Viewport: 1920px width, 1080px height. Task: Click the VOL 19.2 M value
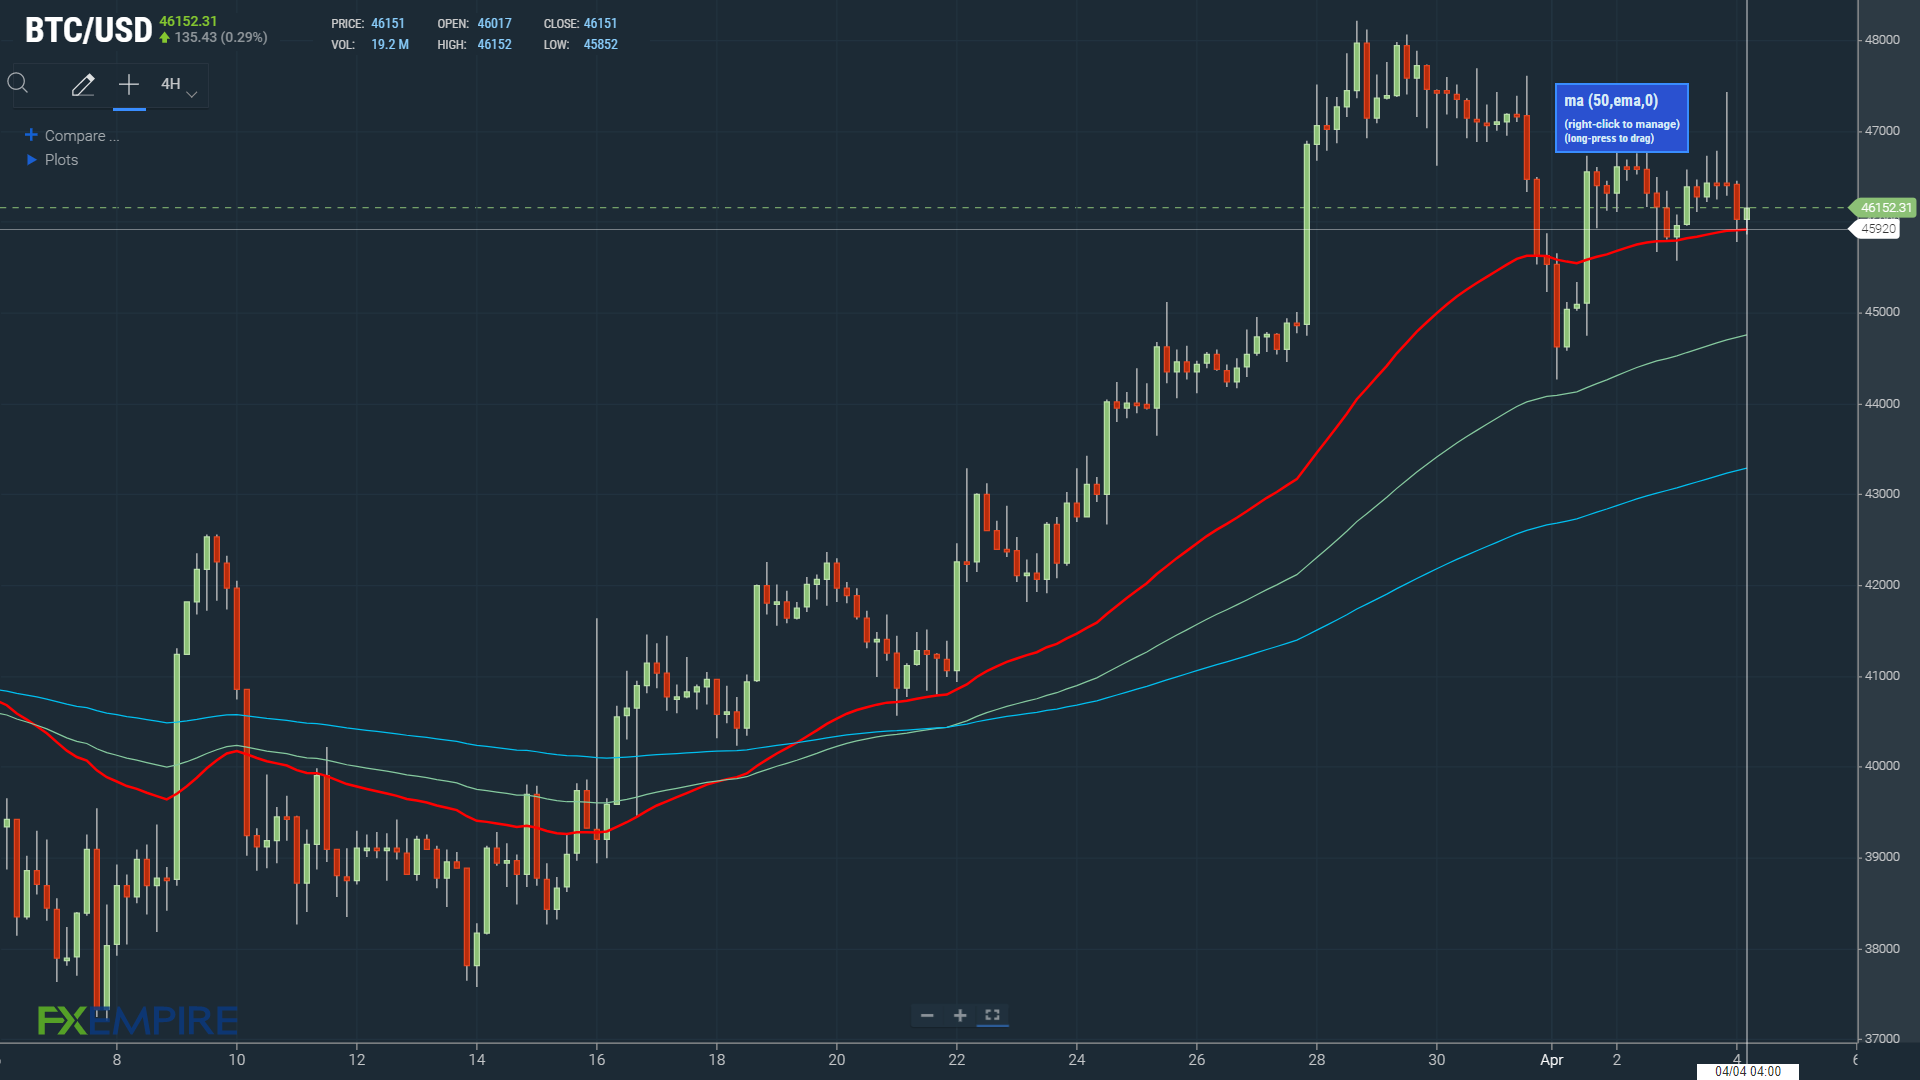390,45
